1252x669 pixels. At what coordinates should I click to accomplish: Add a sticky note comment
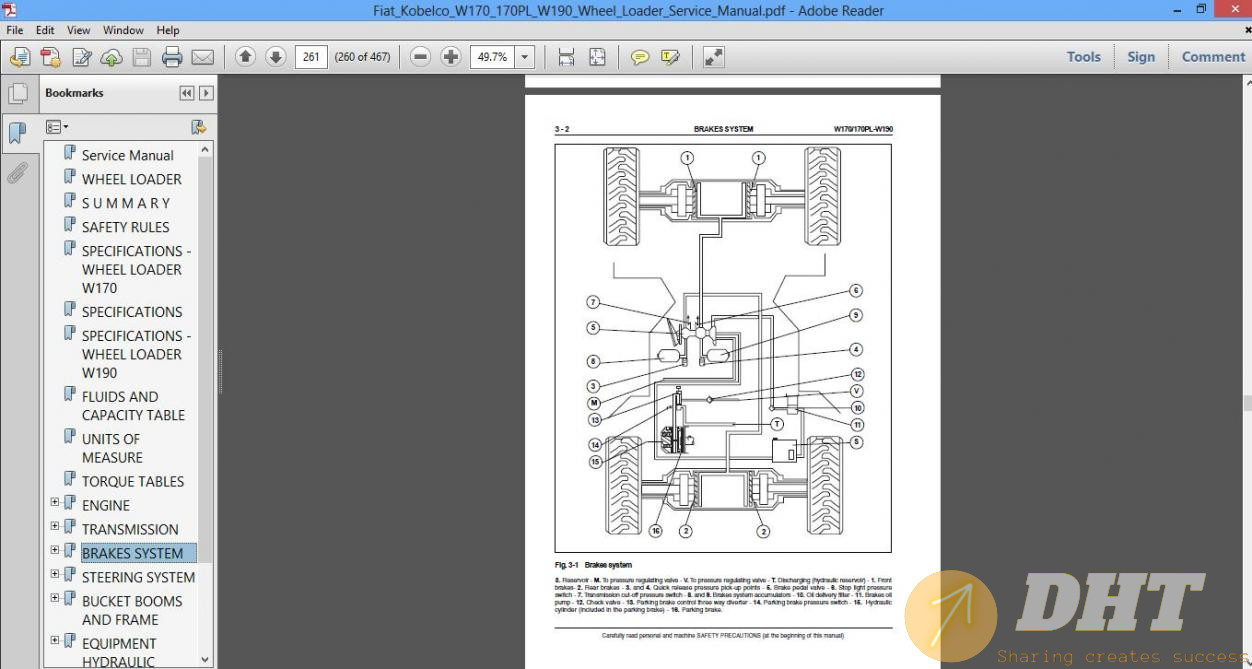[x=640, y=57]
